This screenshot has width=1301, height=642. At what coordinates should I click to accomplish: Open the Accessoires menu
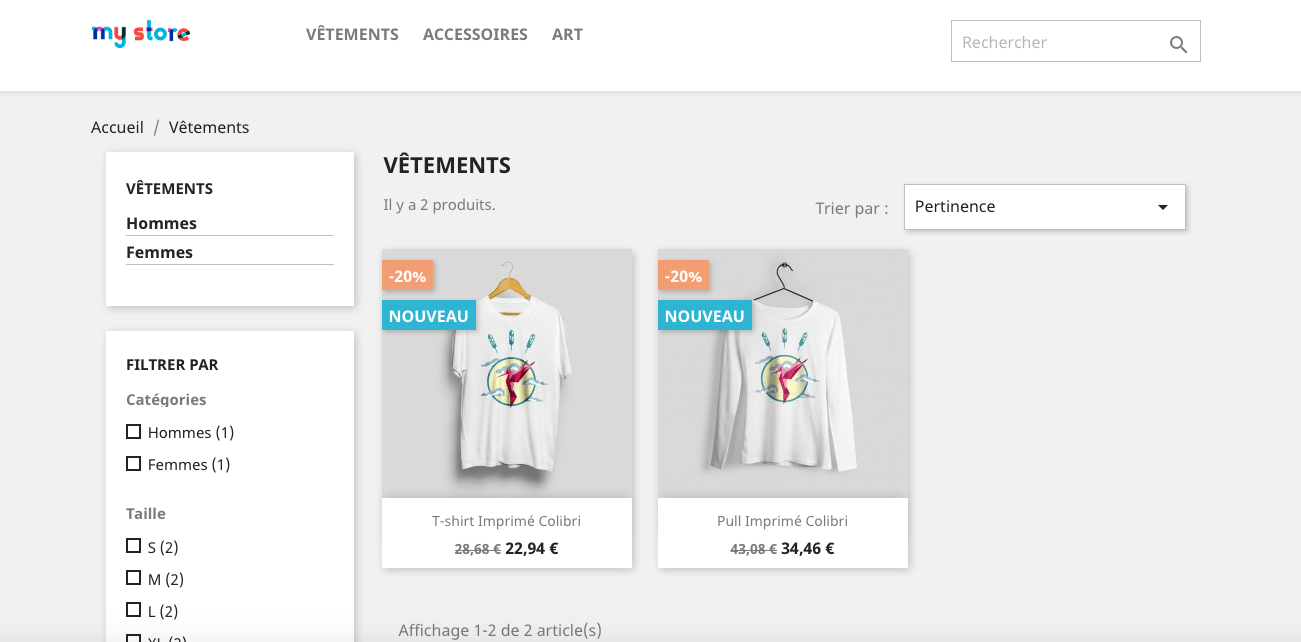click(475, 34)
